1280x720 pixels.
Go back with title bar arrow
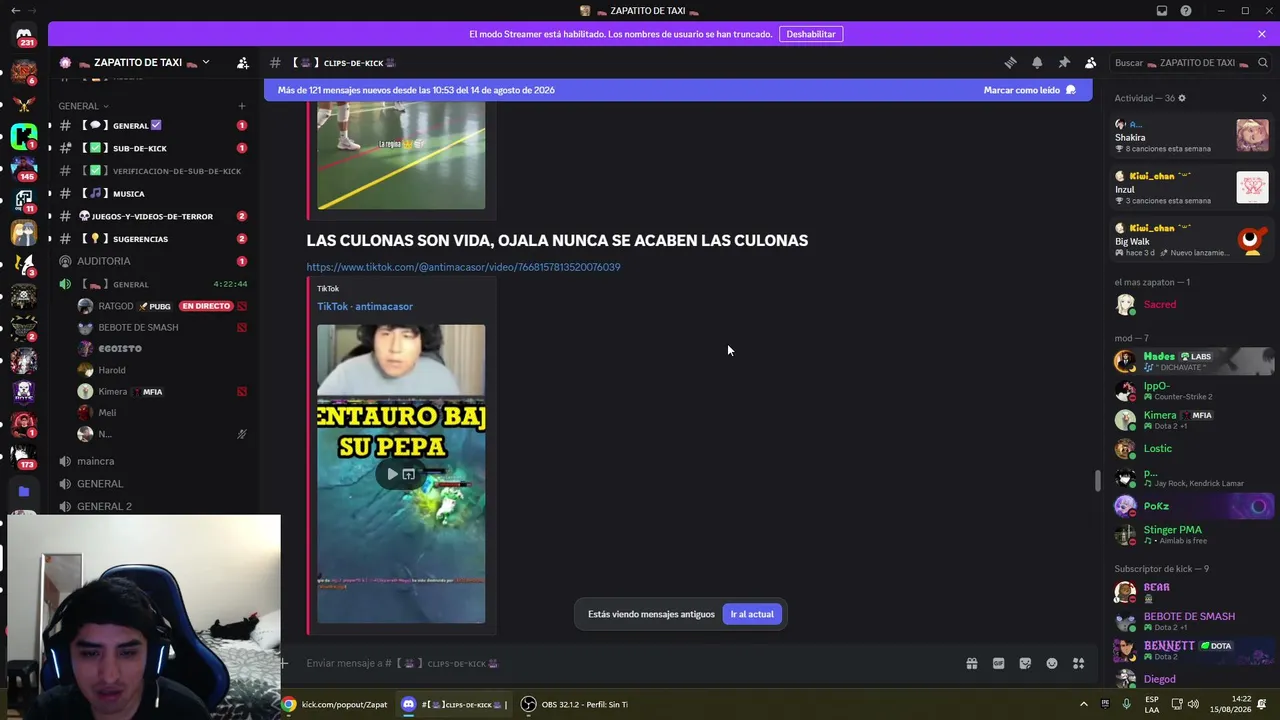pos(15,11)
